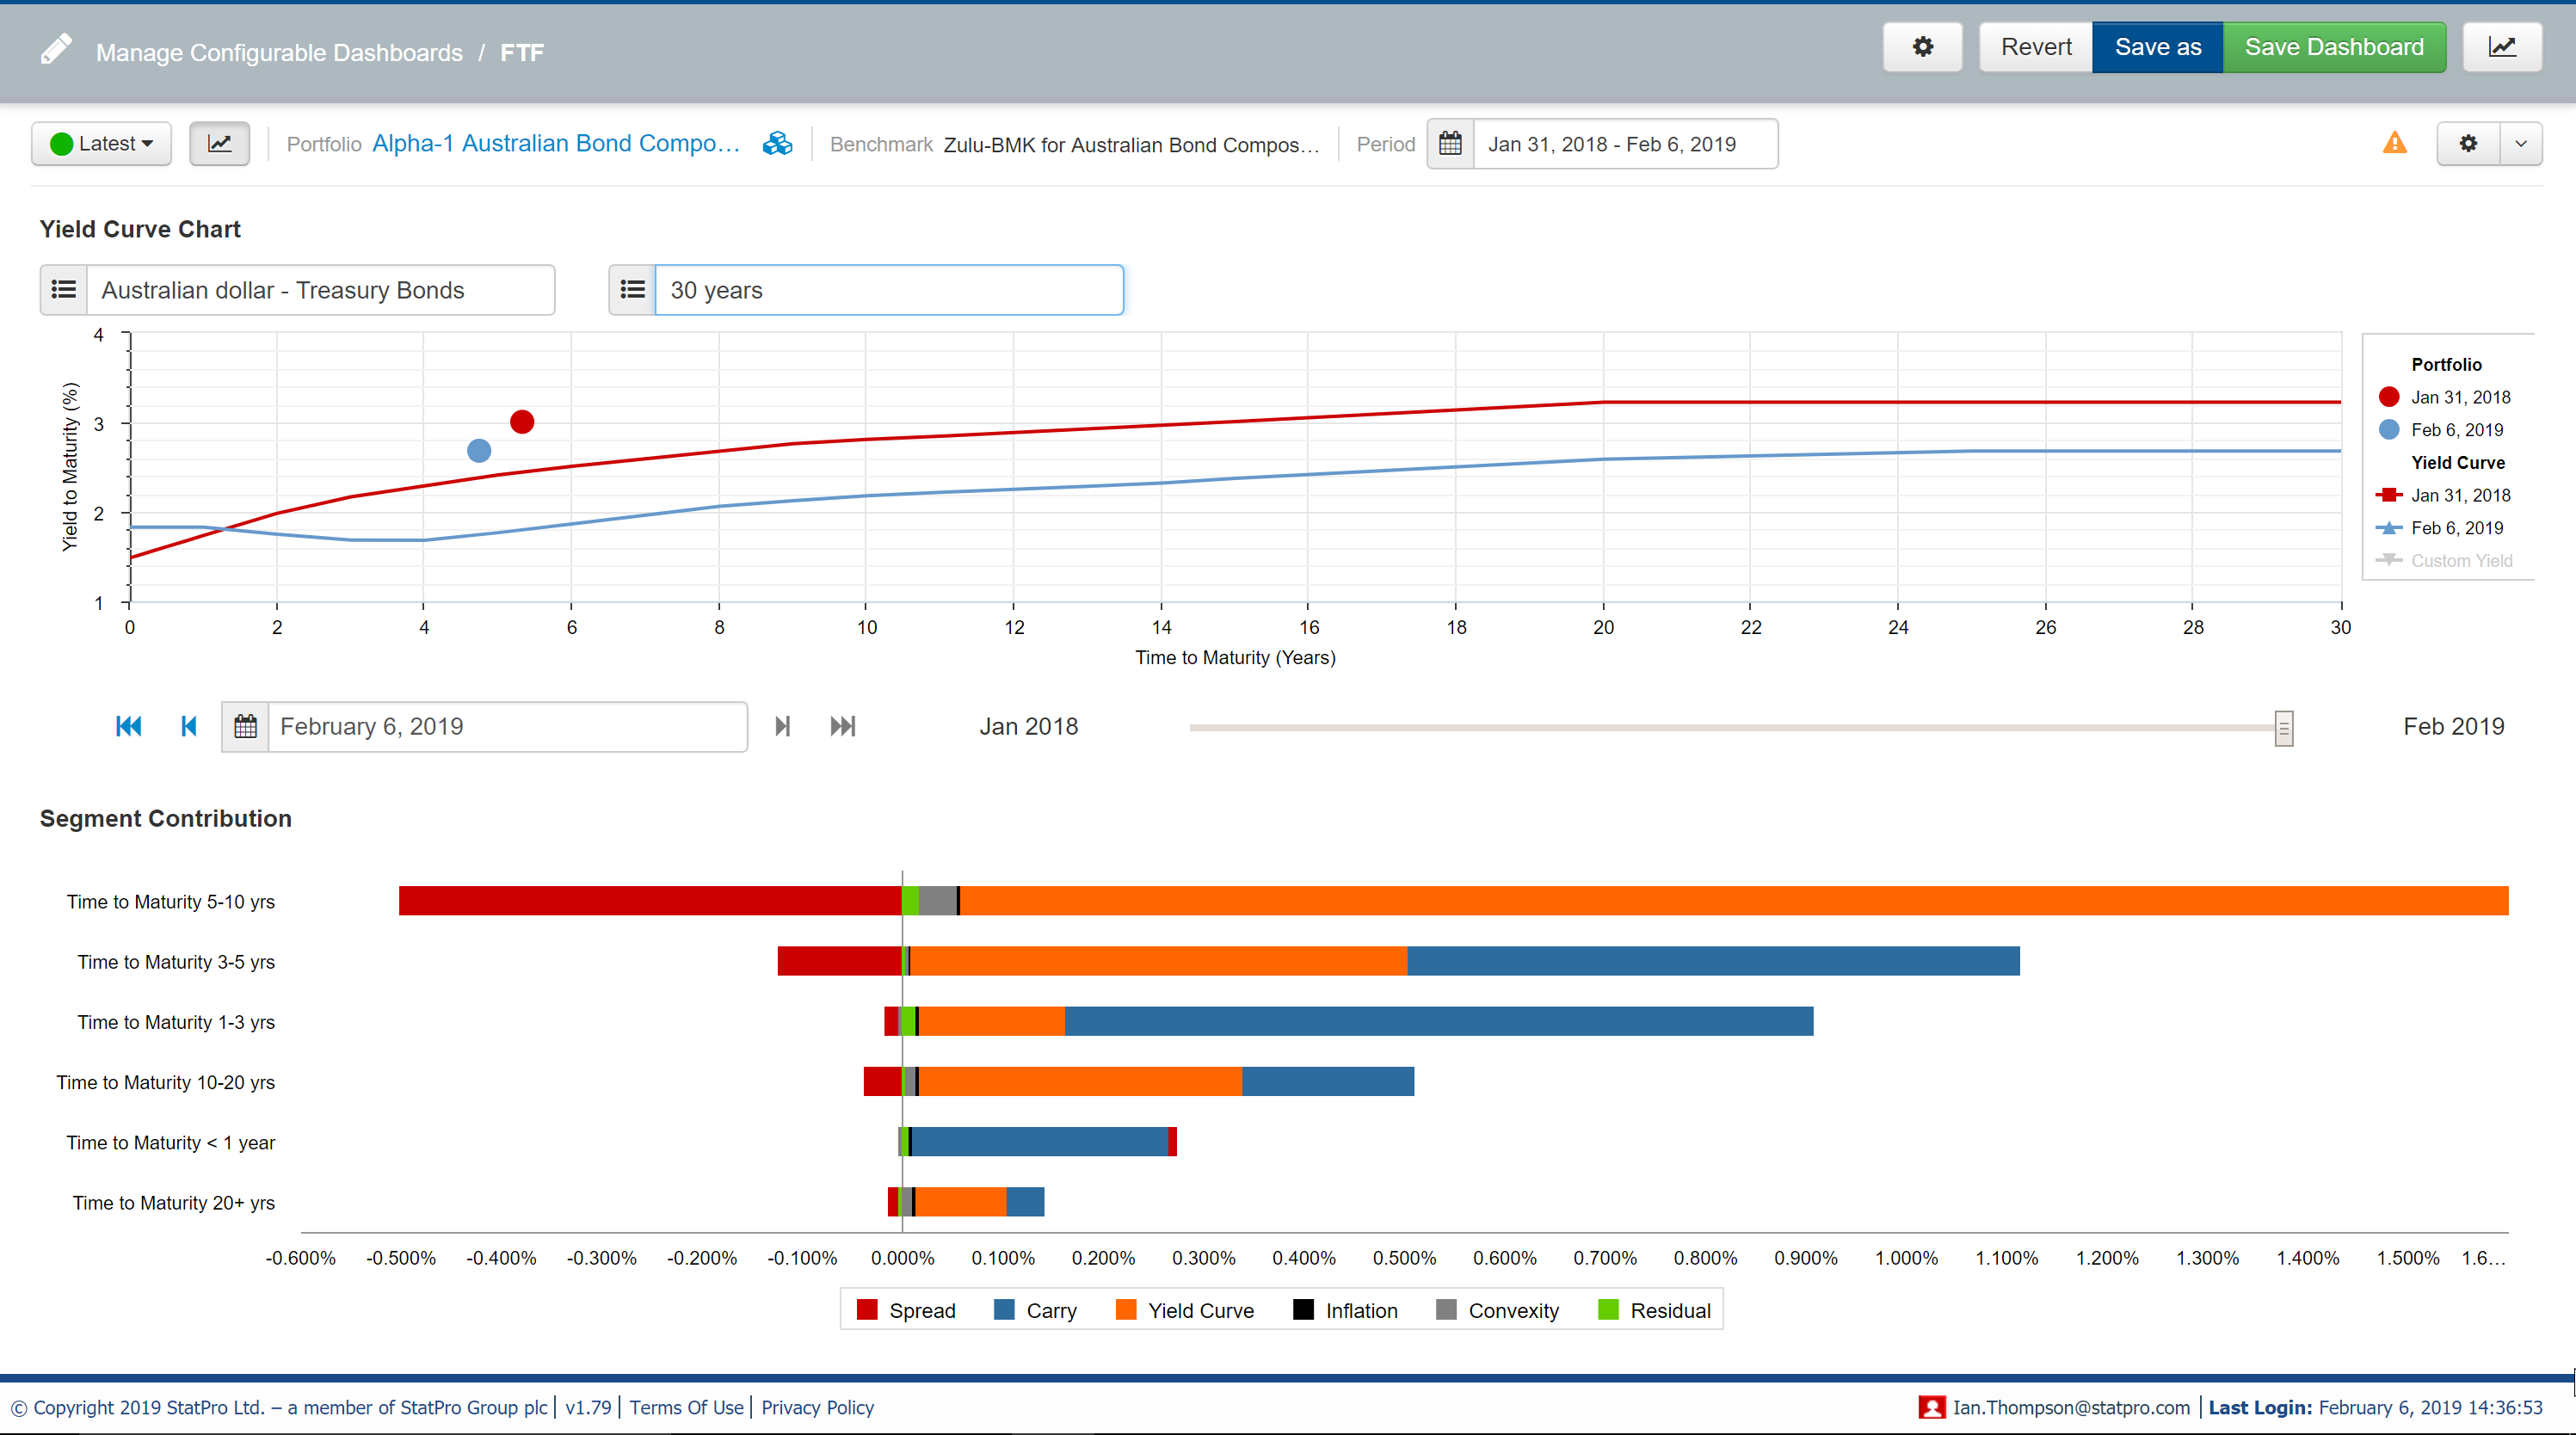Open the yield curve list for Australian dollar
The image size is (2576, 1435).
(64, 290)
